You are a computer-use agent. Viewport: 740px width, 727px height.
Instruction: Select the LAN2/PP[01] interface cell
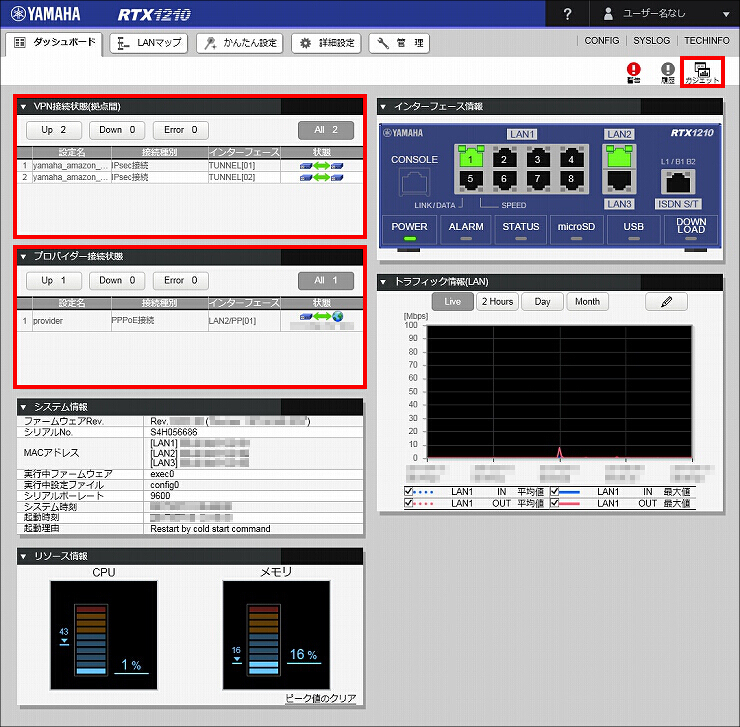click(x=244, y=321)
